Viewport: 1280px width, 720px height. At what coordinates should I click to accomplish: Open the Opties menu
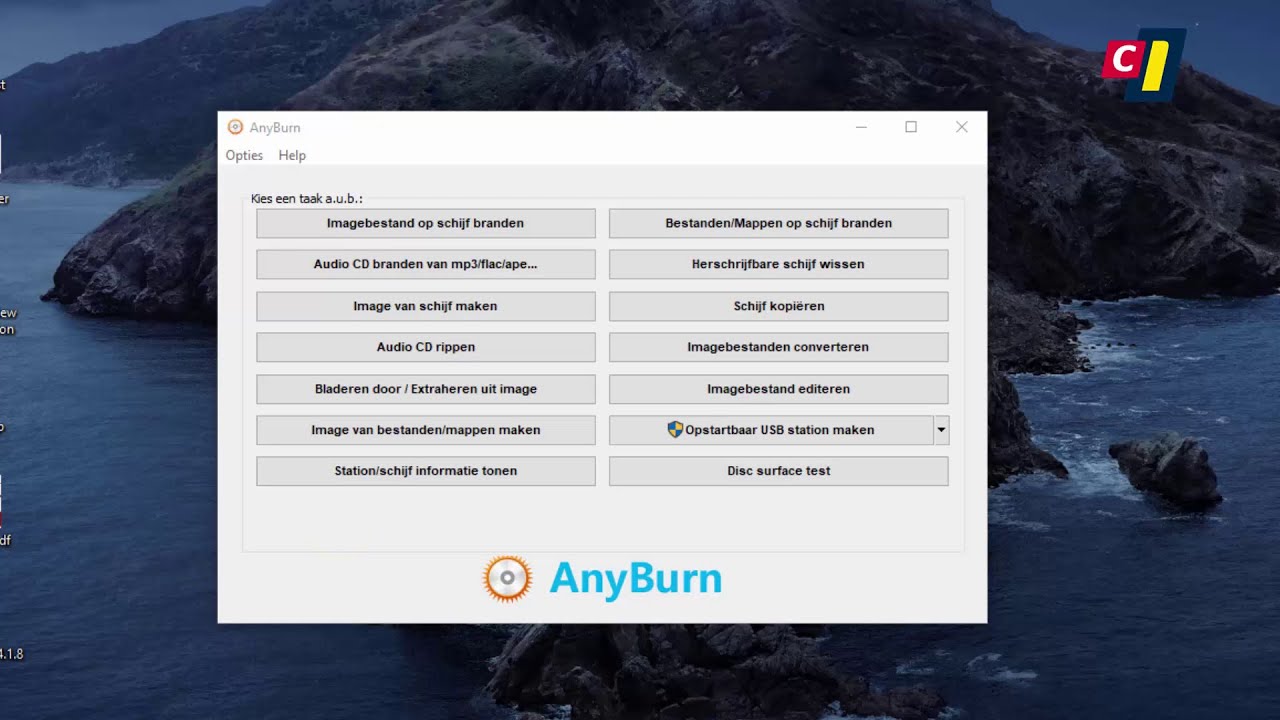(244, 155)
